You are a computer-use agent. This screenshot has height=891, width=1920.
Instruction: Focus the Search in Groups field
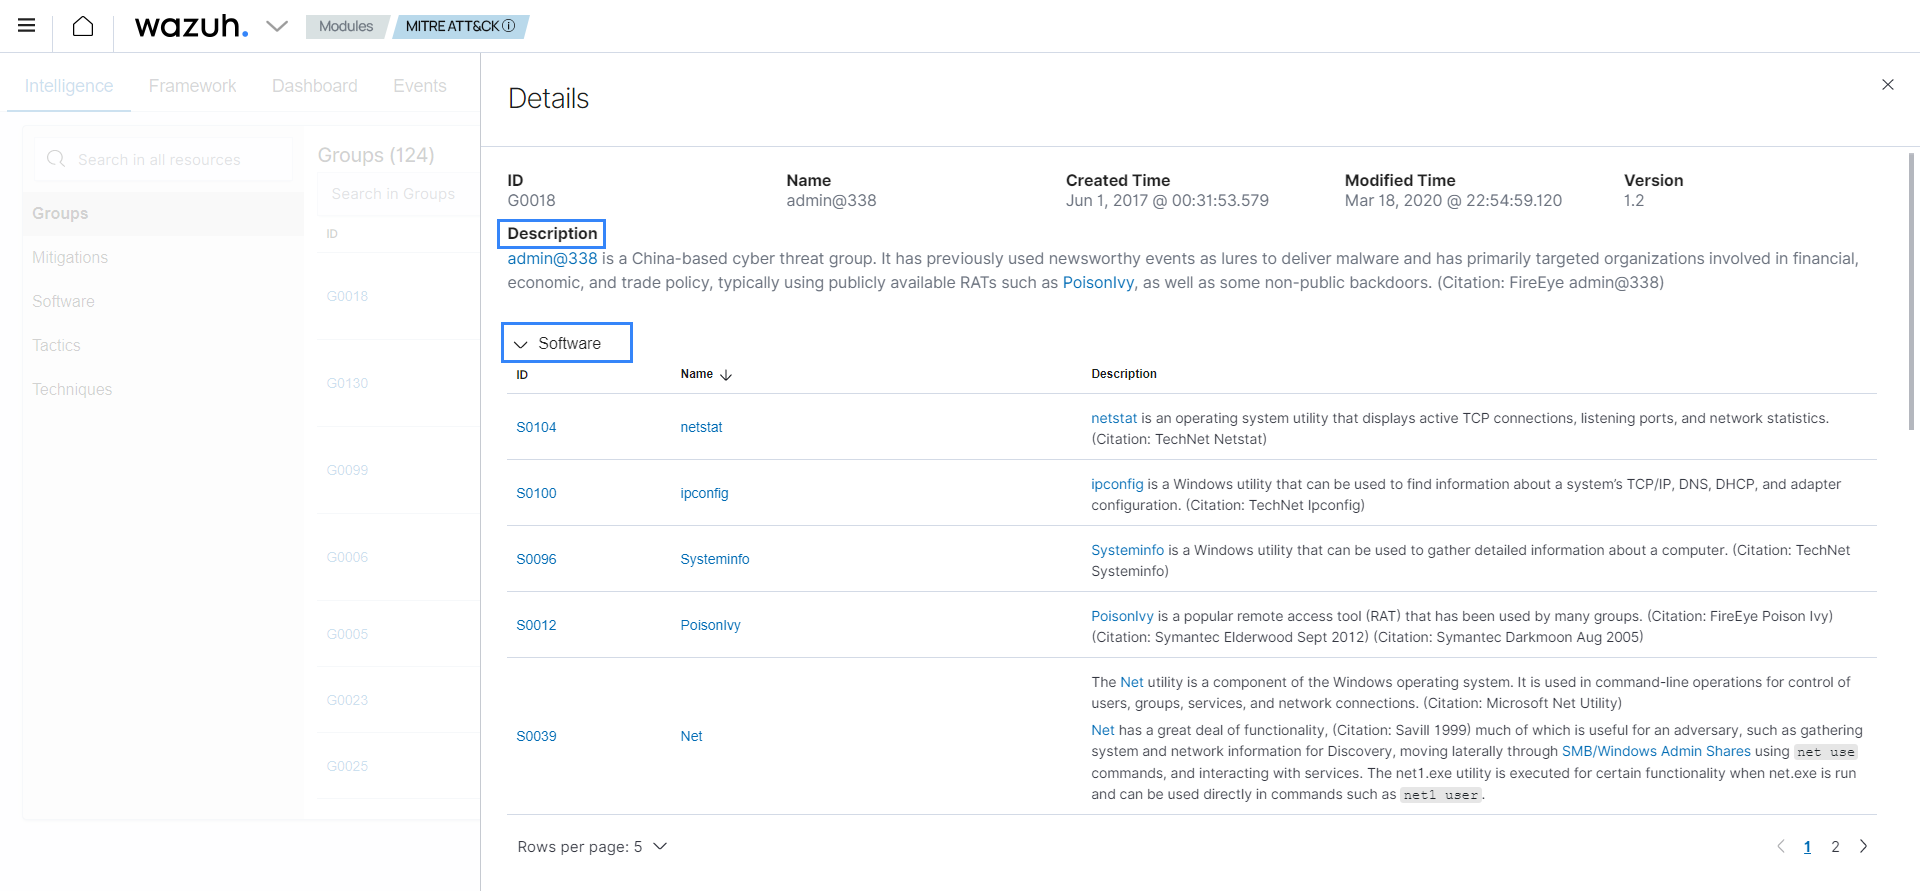pyautogui.click(x=398, y=194)
